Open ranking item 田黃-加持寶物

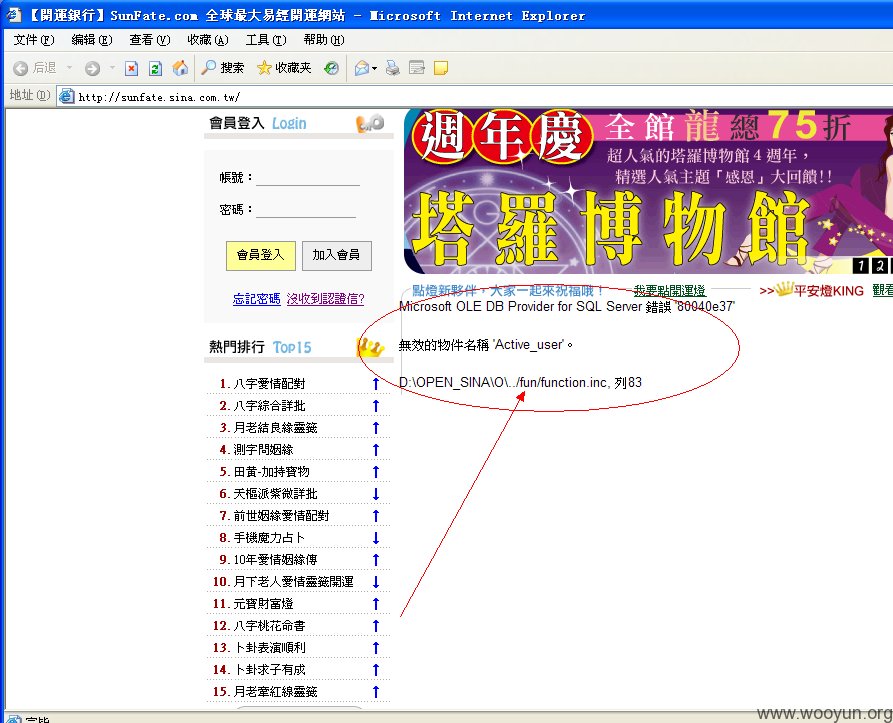[x=272, y=472]
